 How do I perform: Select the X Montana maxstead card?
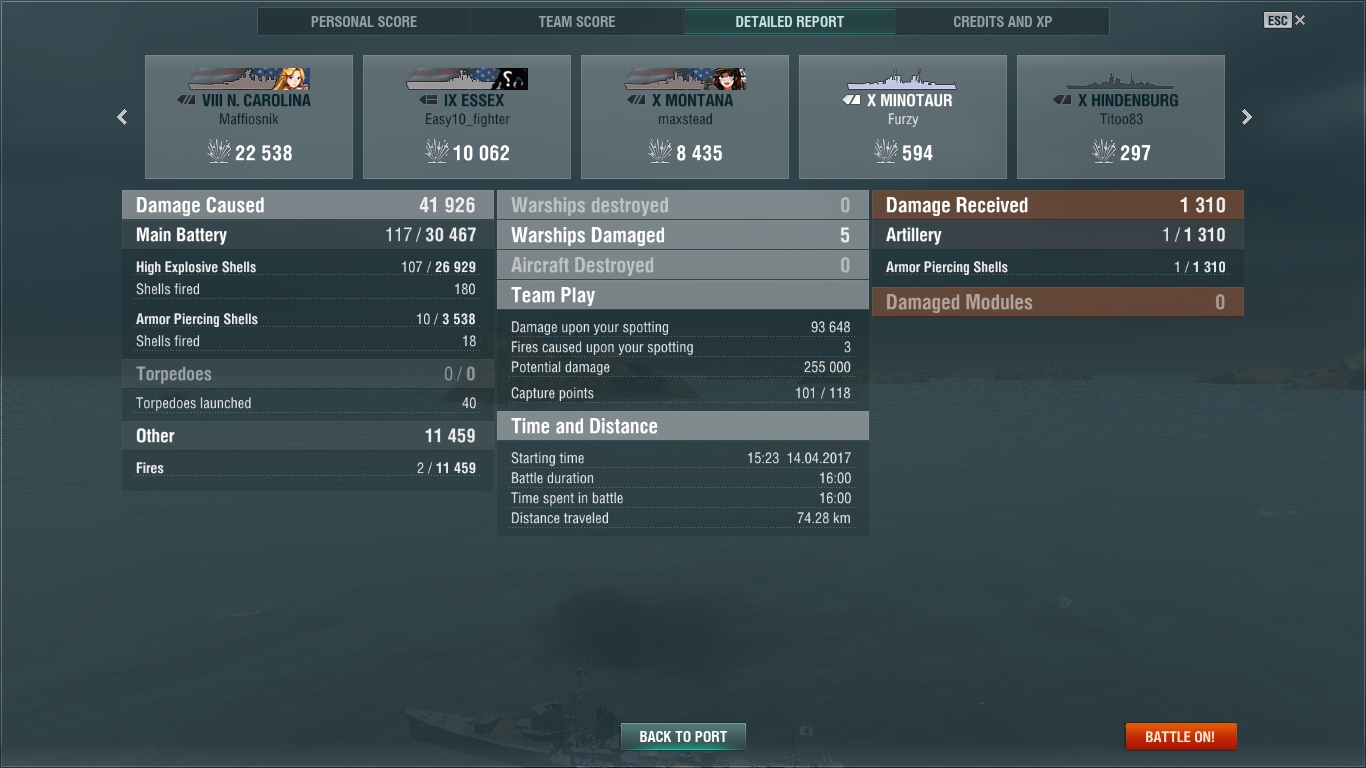pos(685,117)
